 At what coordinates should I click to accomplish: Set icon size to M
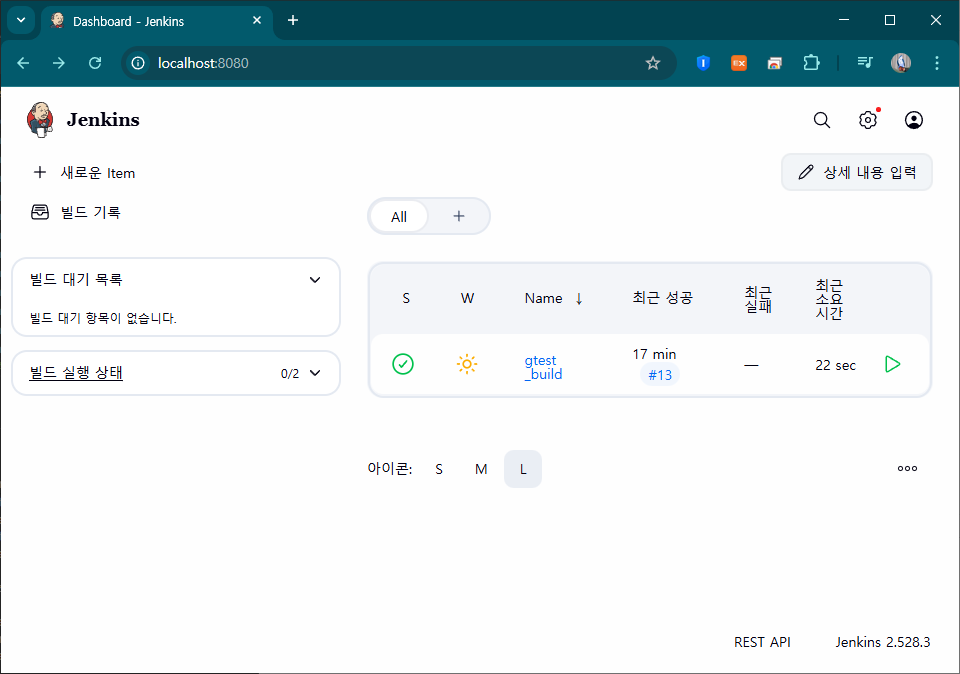click(x=481, y=469)
